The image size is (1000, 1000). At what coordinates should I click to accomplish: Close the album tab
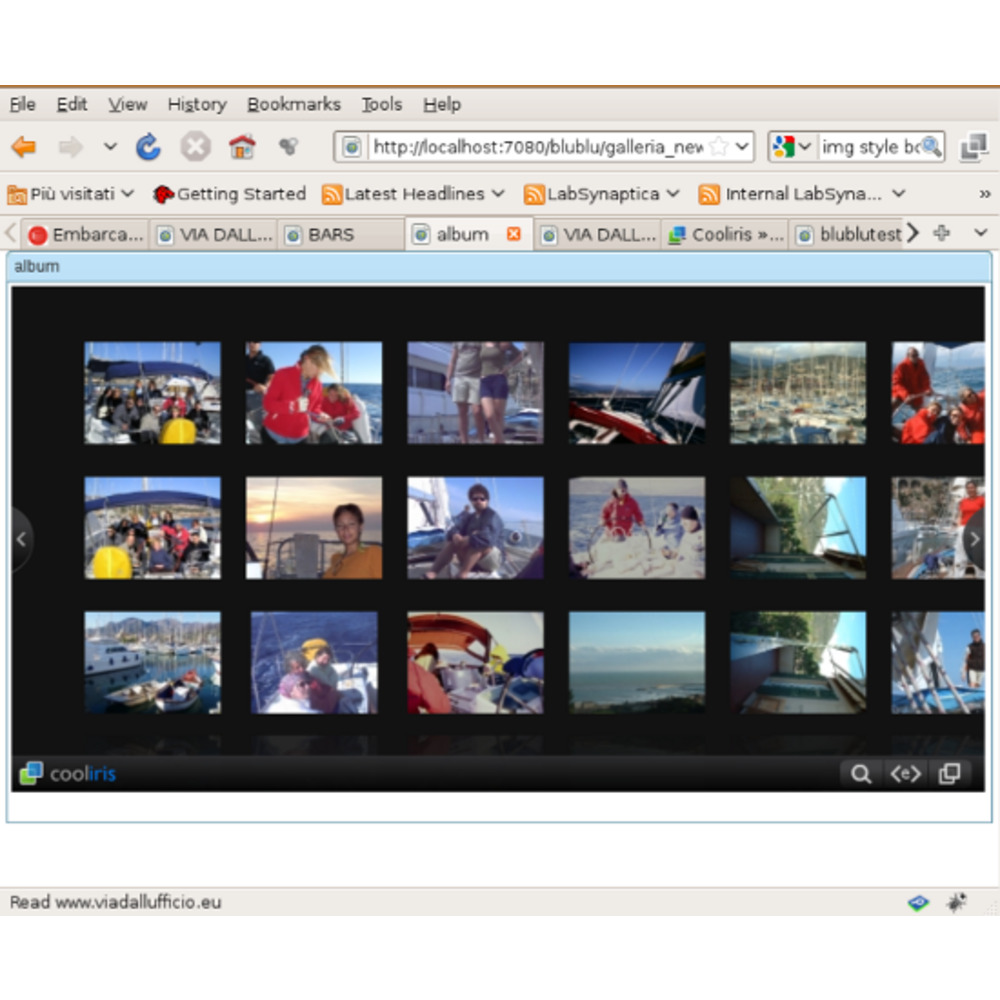click(513, 234)
